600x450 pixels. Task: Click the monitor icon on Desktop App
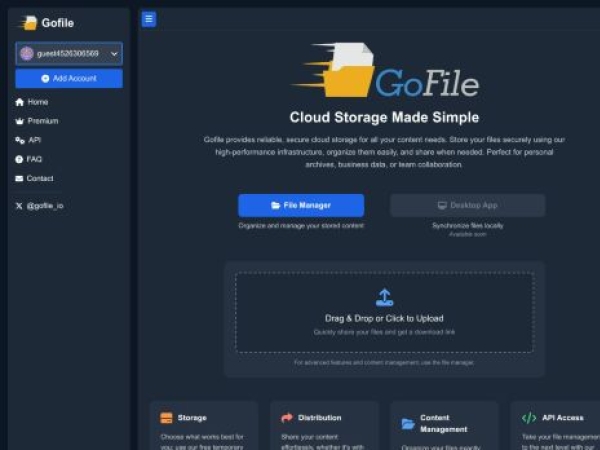(442, 205)
